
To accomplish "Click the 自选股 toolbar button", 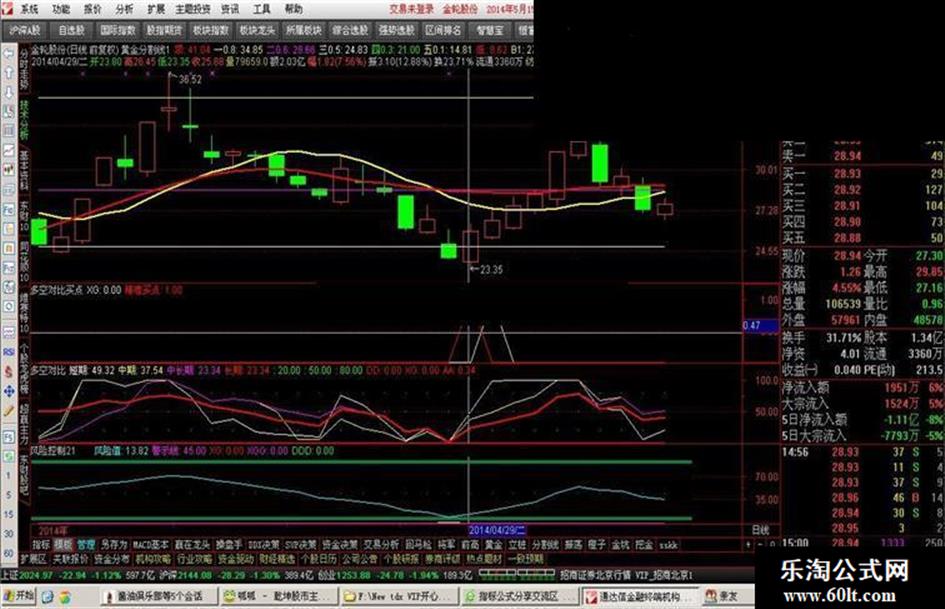I will pos(72,30).
